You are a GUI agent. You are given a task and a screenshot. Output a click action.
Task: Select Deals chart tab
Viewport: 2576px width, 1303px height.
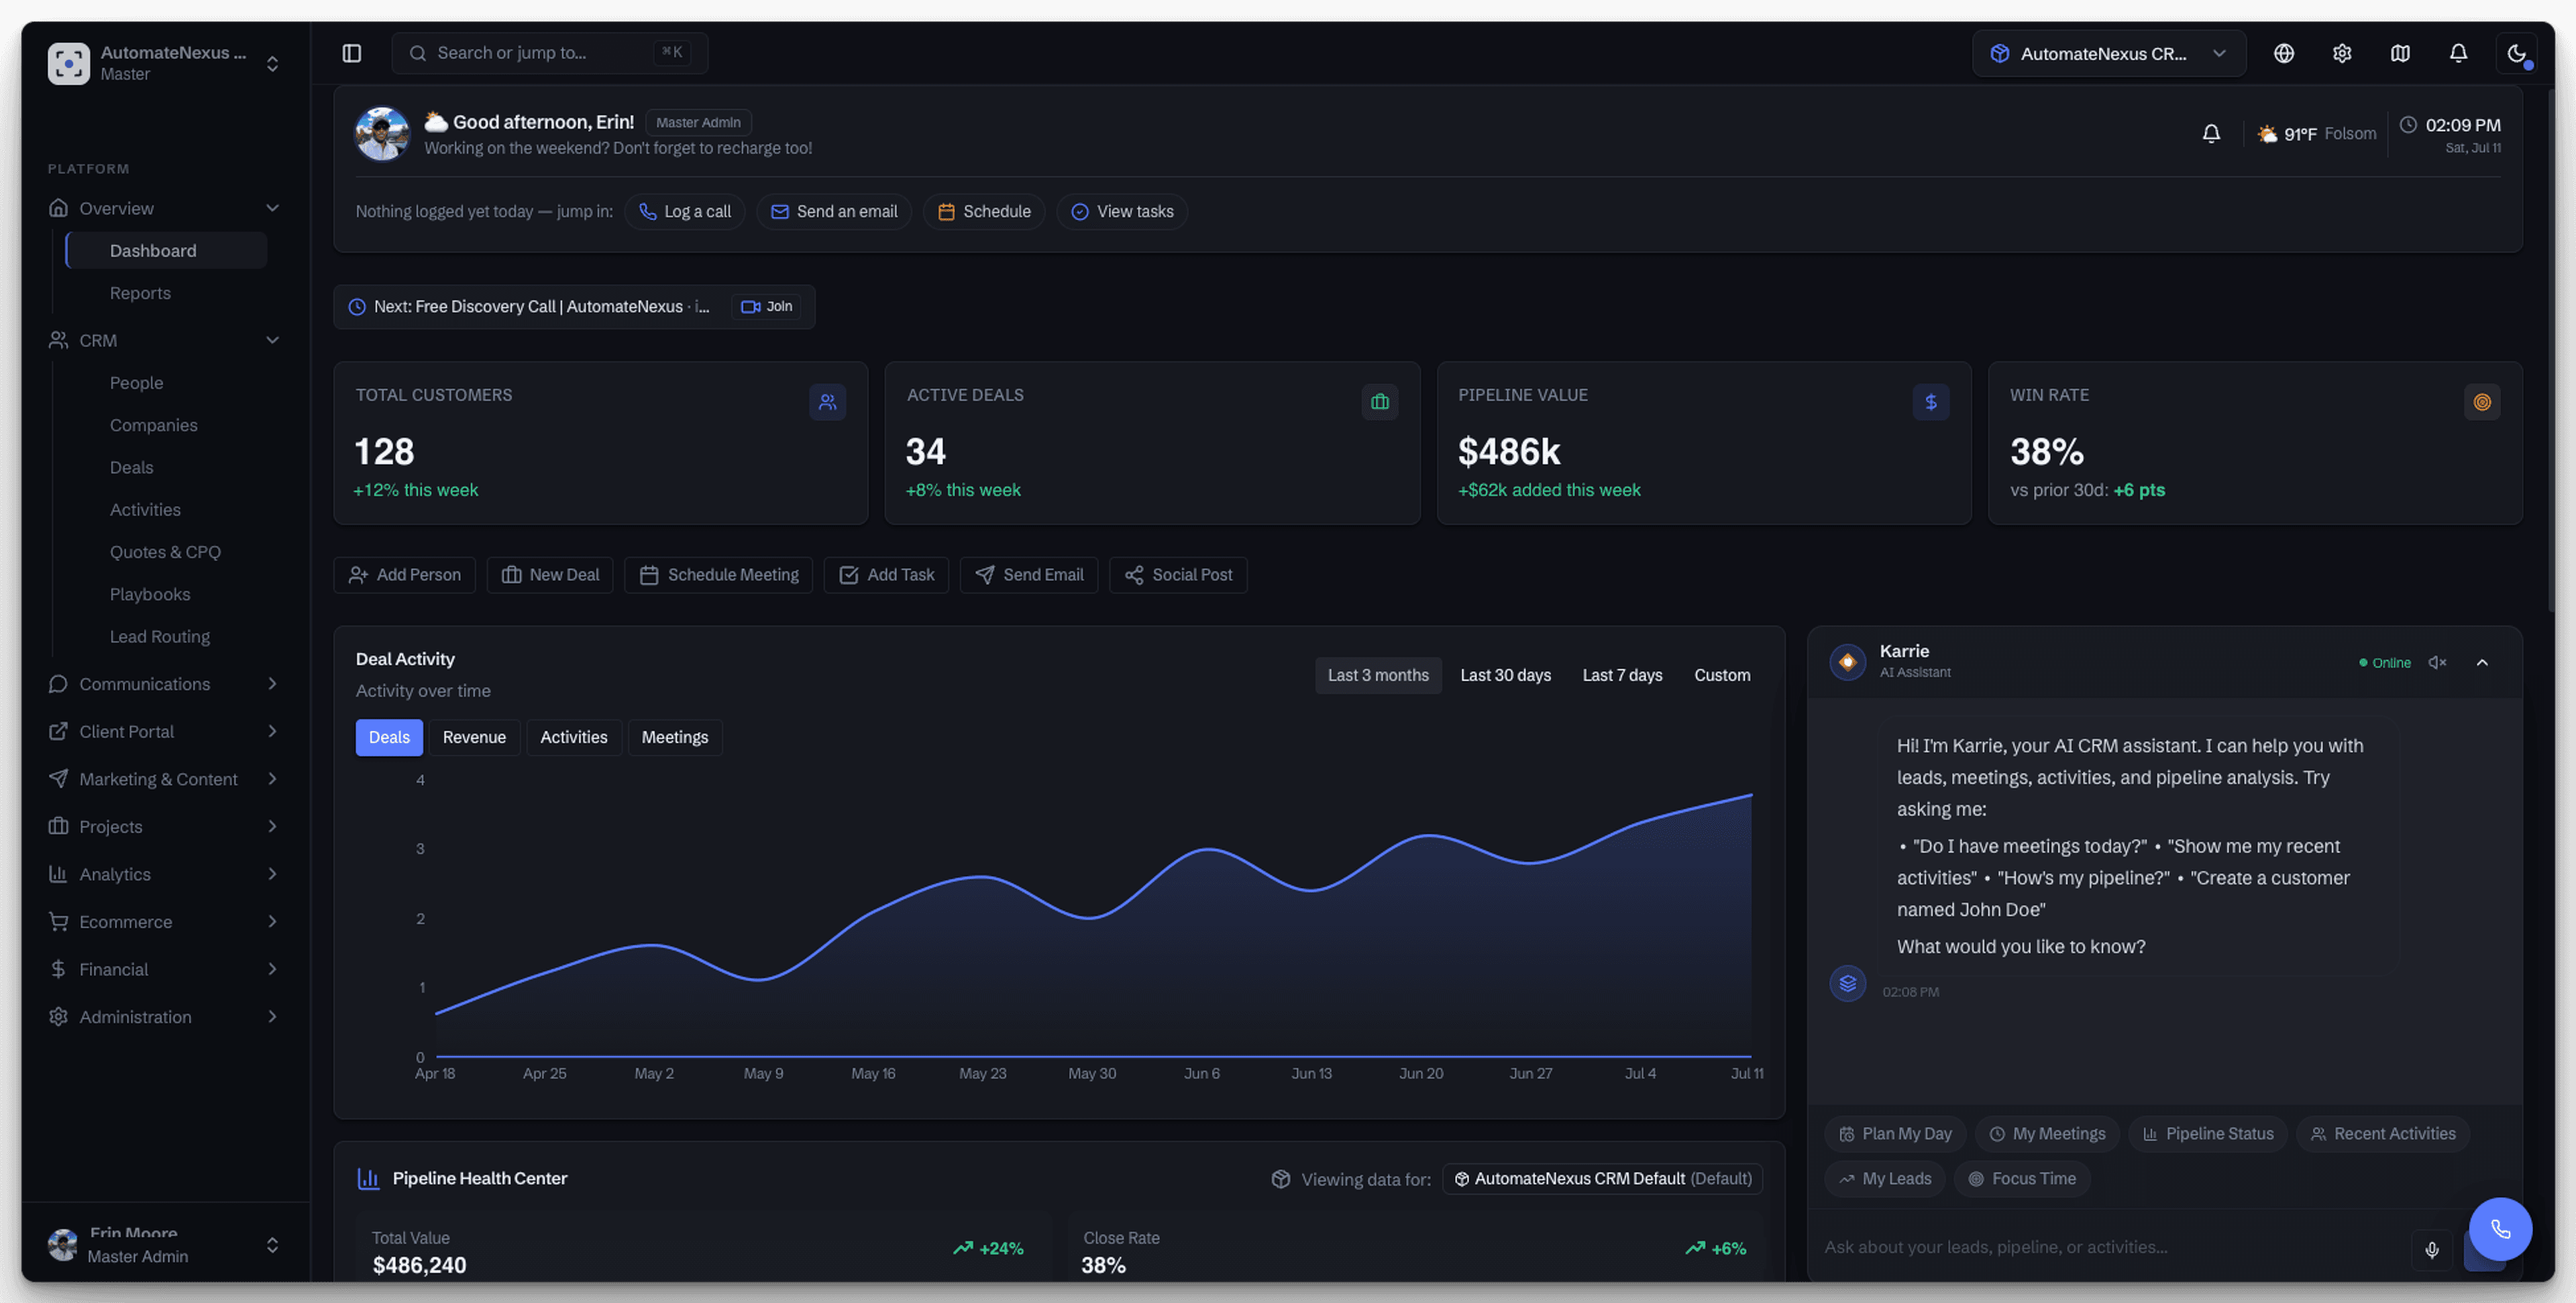click(x=389, y=737)
